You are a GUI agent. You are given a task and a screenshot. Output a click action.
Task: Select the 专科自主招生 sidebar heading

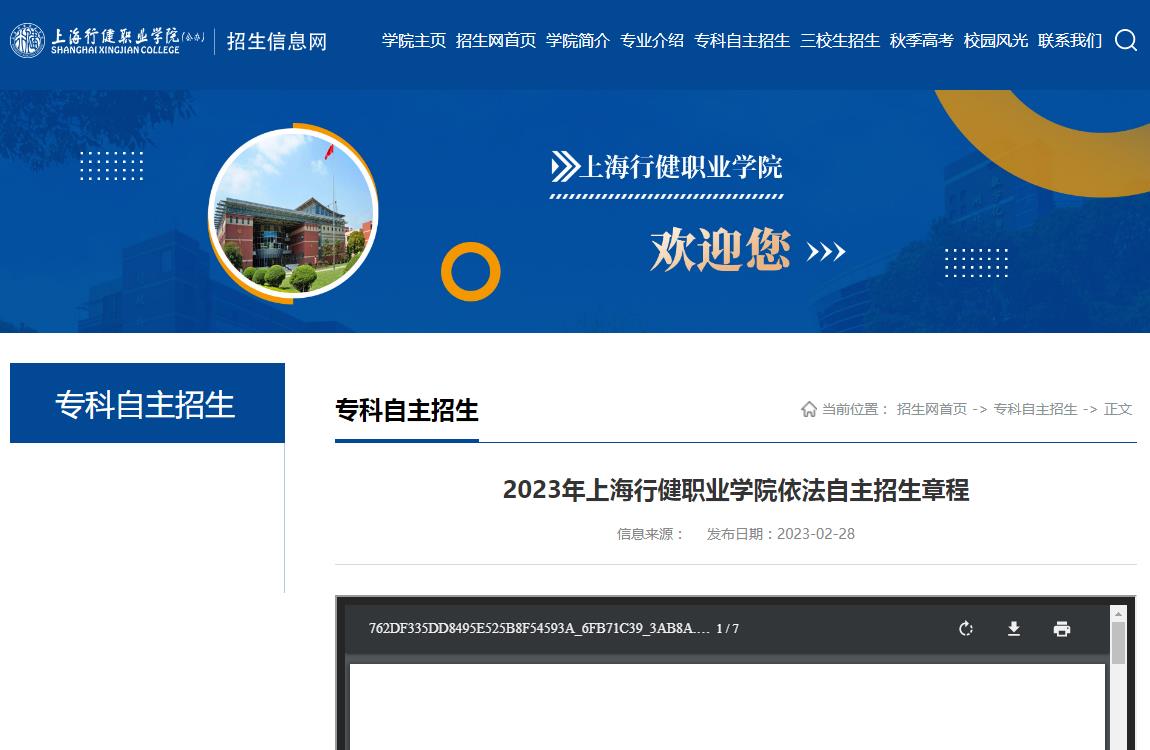click(147, 403)
